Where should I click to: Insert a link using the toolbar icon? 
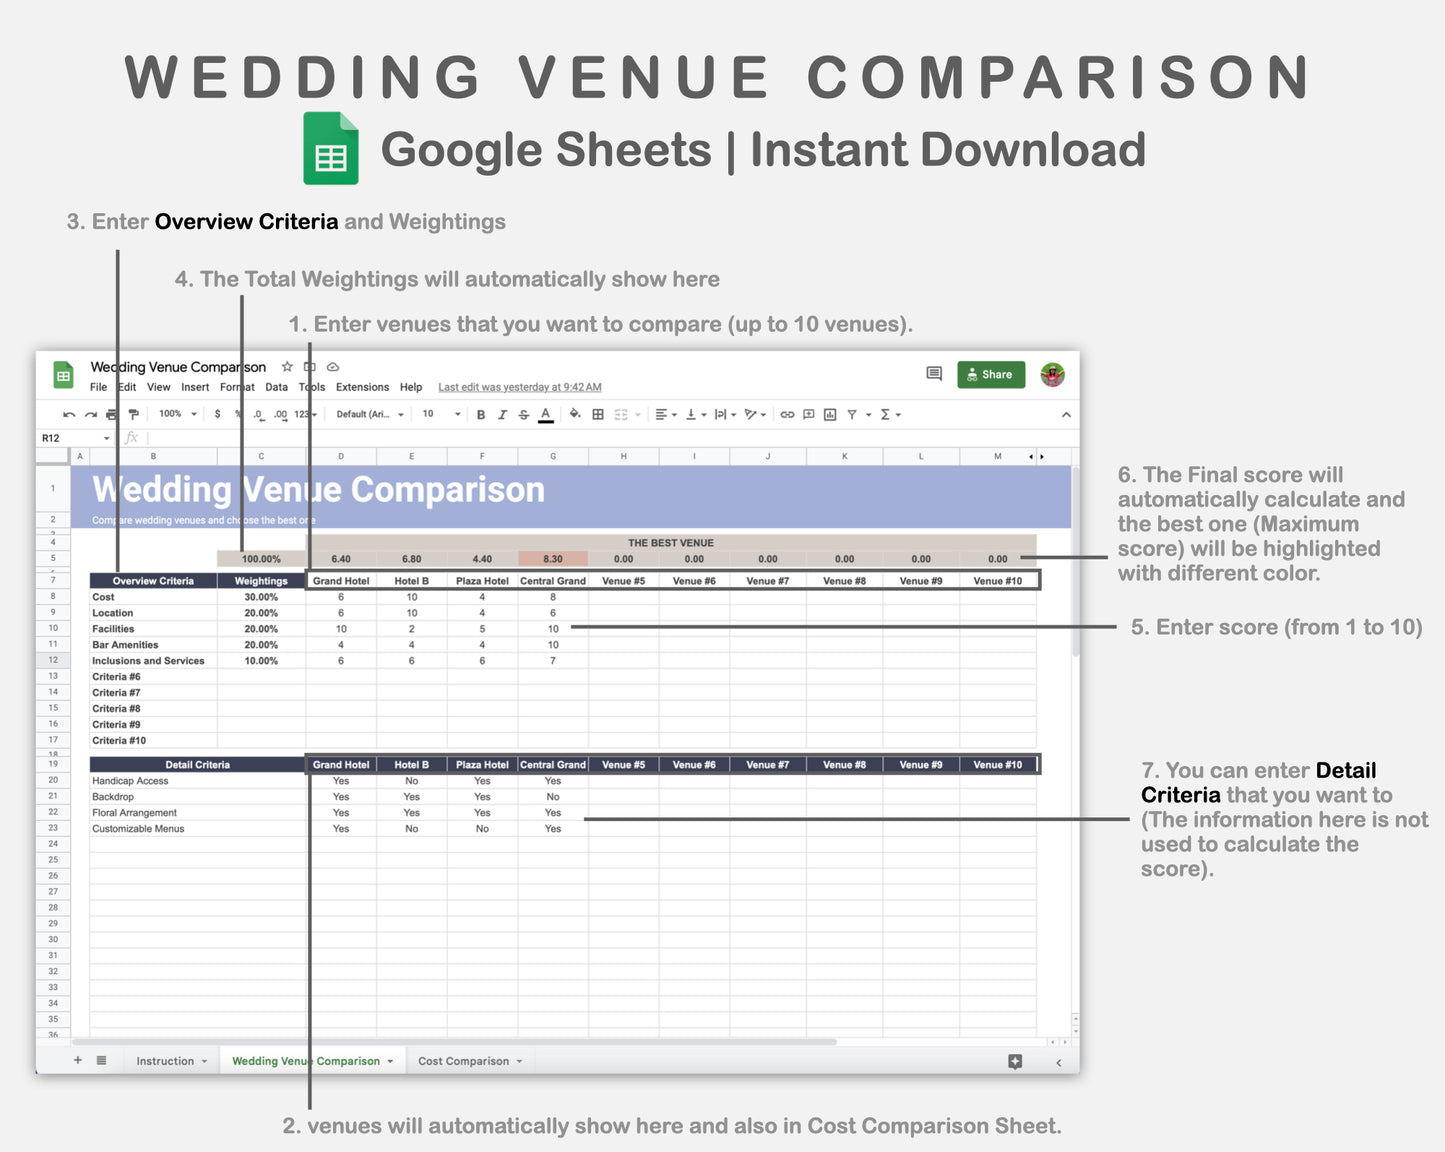tap(786, 414)
